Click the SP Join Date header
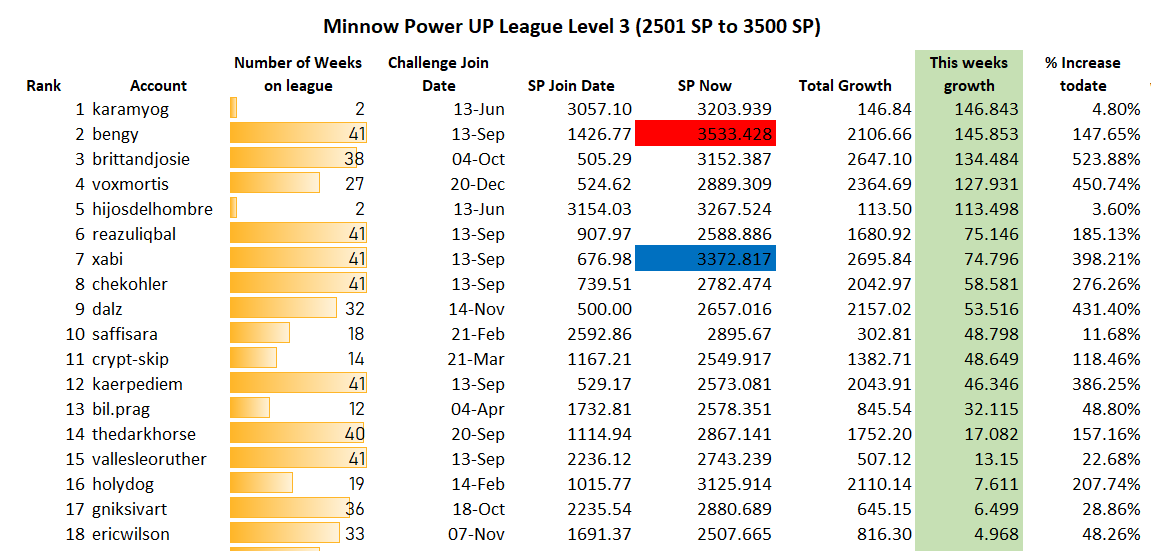Viewport: 1151px width, 551px height. (x=571, y=86)
